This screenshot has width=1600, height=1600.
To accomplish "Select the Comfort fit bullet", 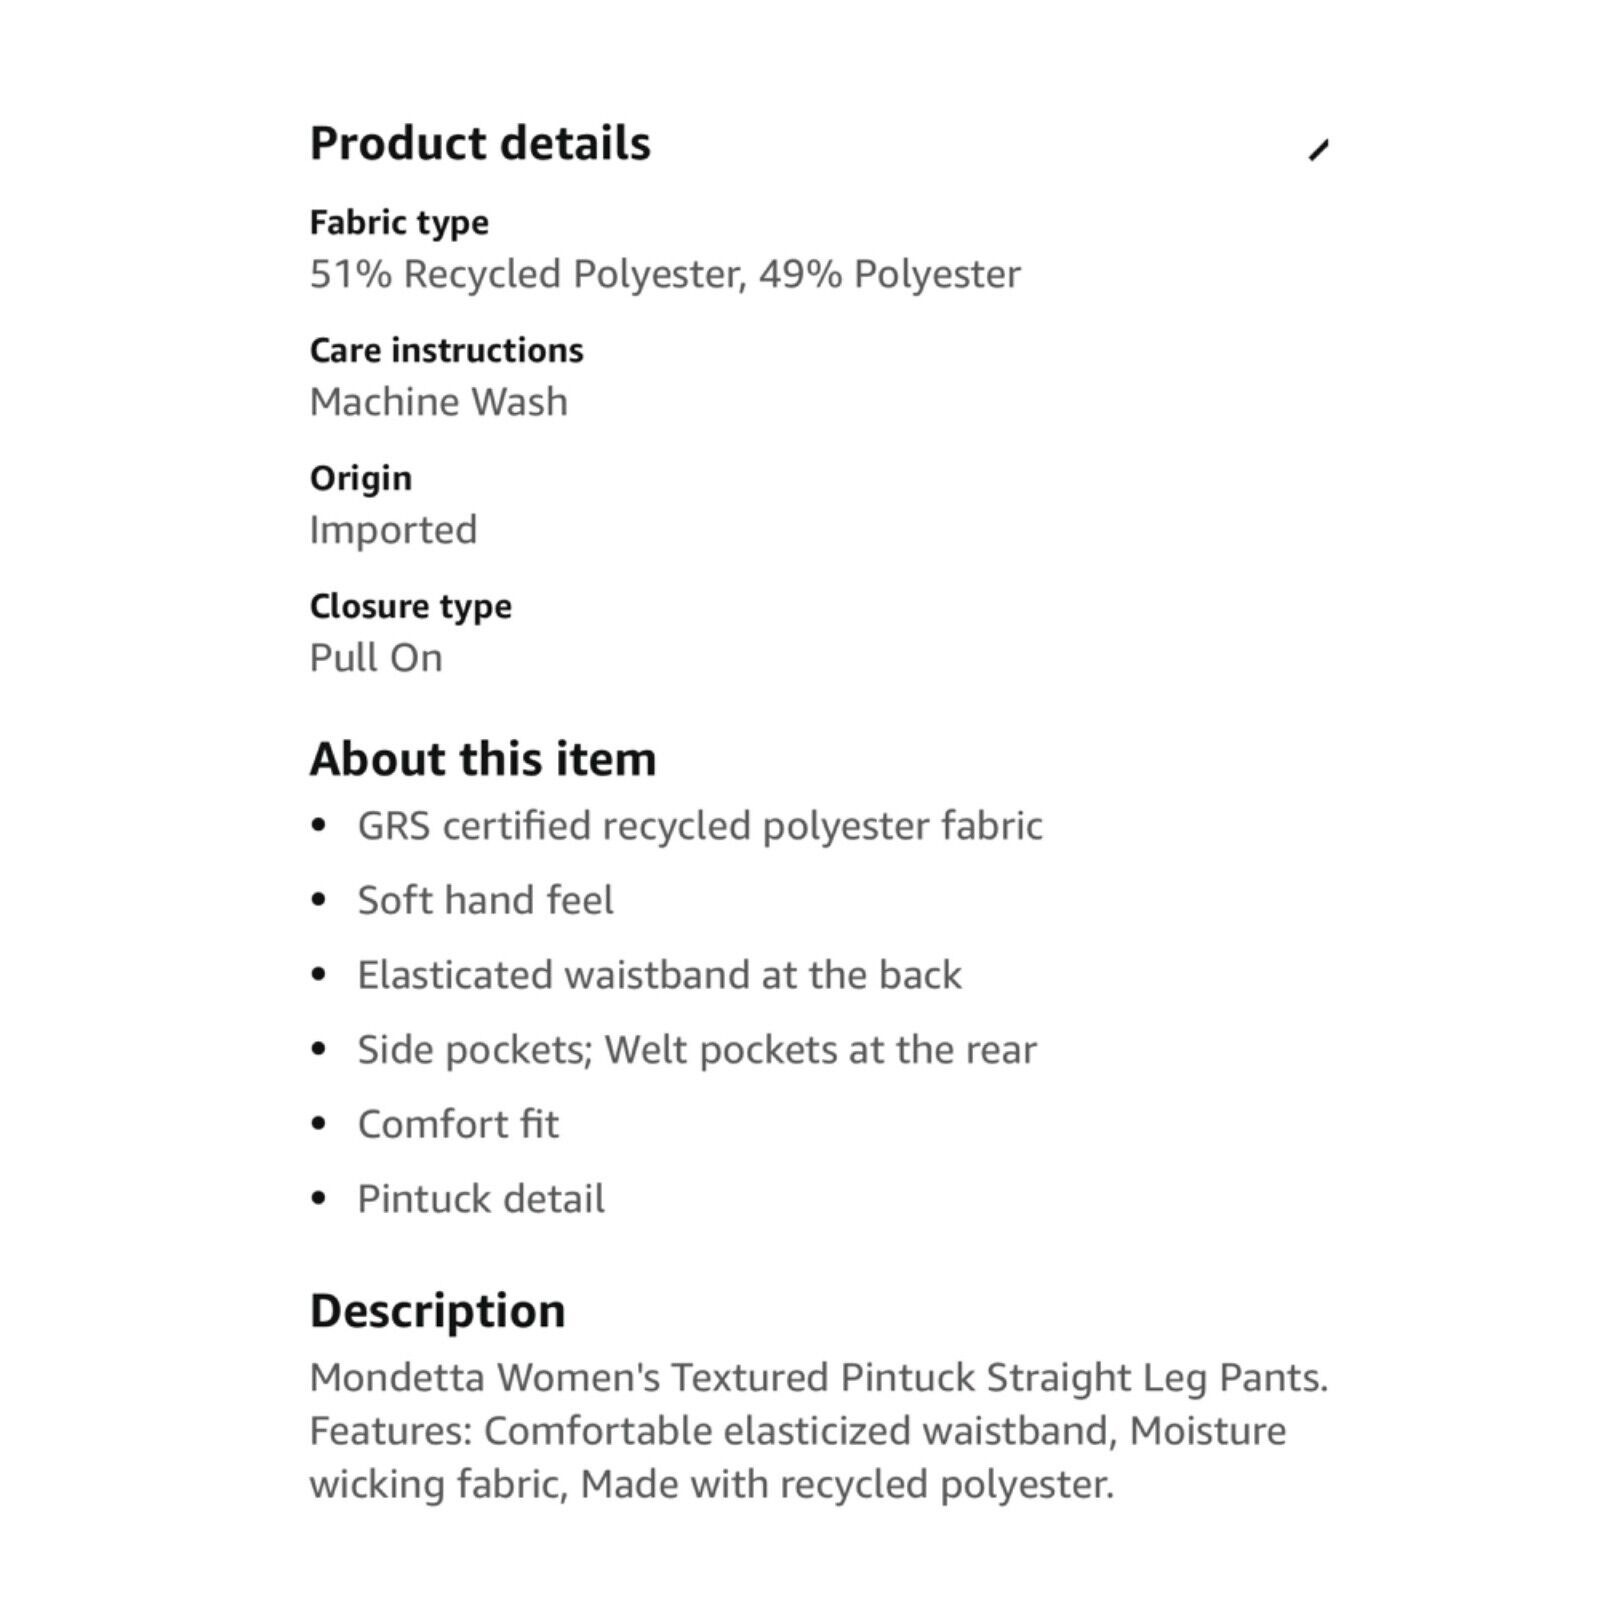I will click(x=458, y=1125).
